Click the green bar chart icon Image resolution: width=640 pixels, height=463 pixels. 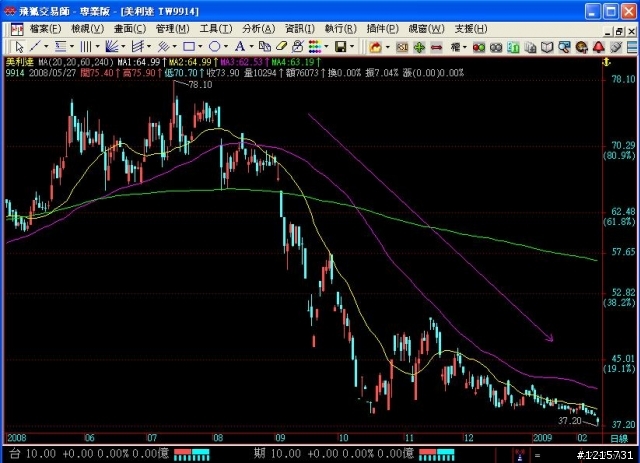513,48
